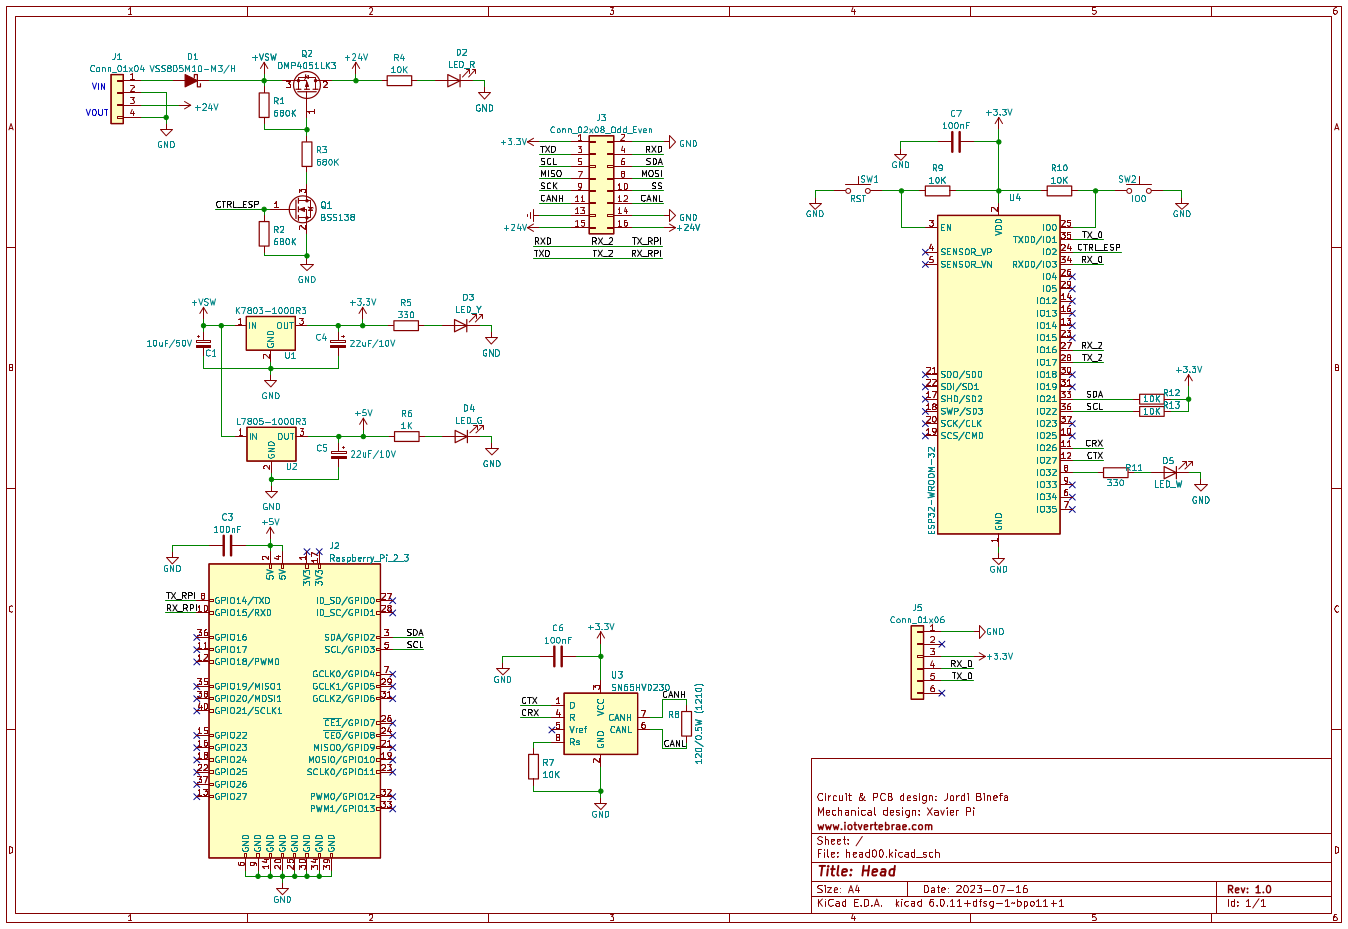Click the 'Date: 2023-07-16' field
The height and width of the screenshot is (929, 1348).
(x=975, y=889)
